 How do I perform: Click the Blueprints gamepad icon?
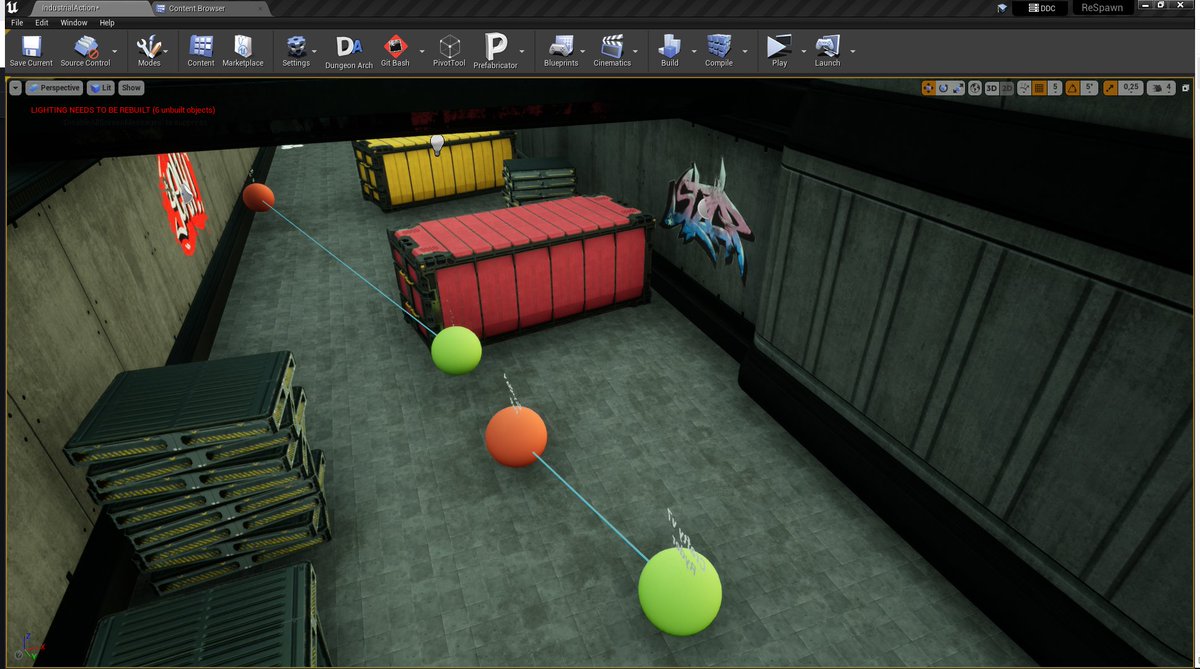tap(561, 46)
